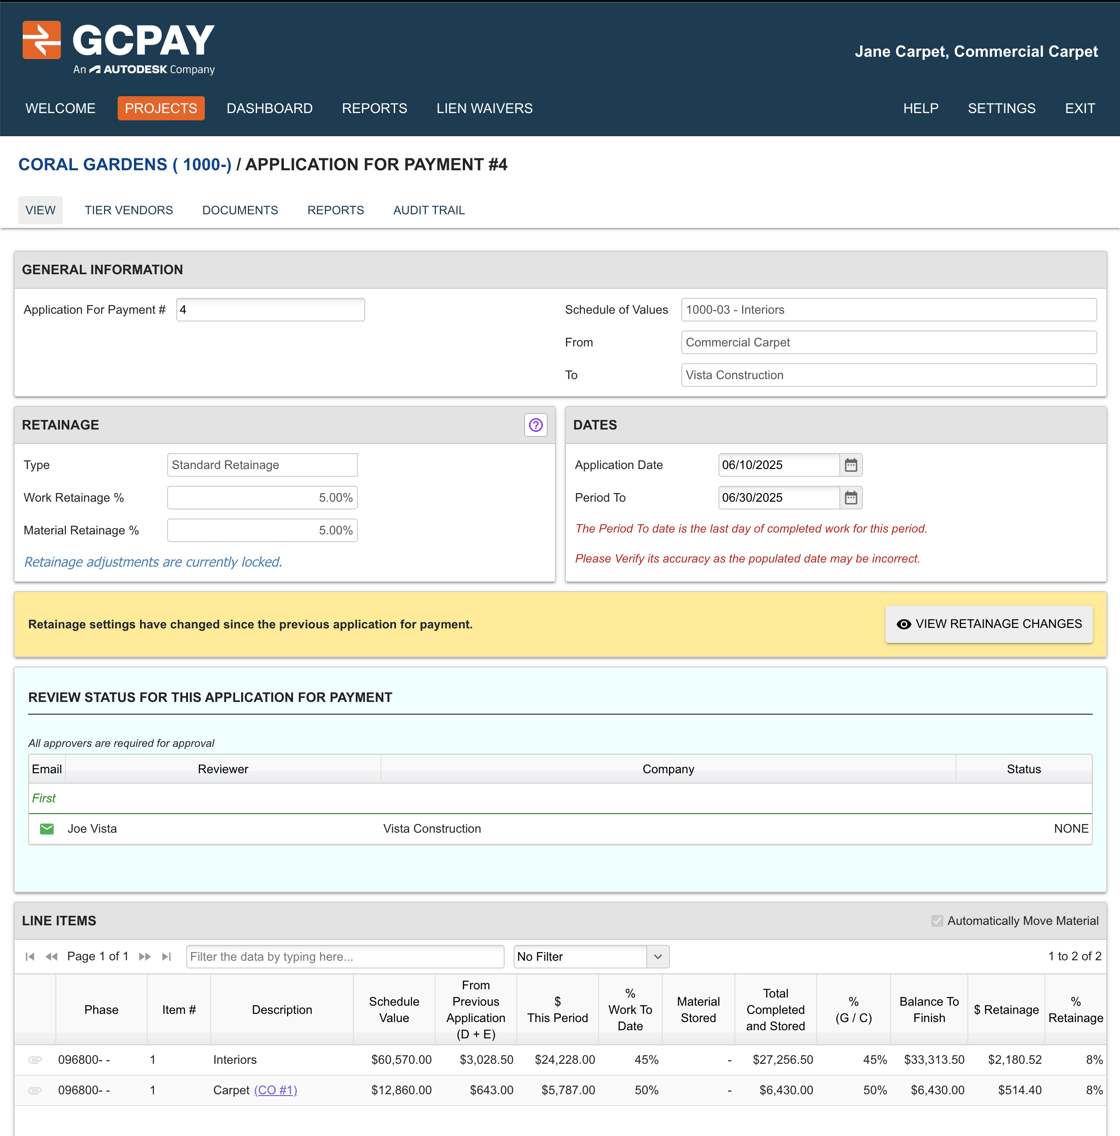Open the WELCOME menu

(x=60, y=108)
